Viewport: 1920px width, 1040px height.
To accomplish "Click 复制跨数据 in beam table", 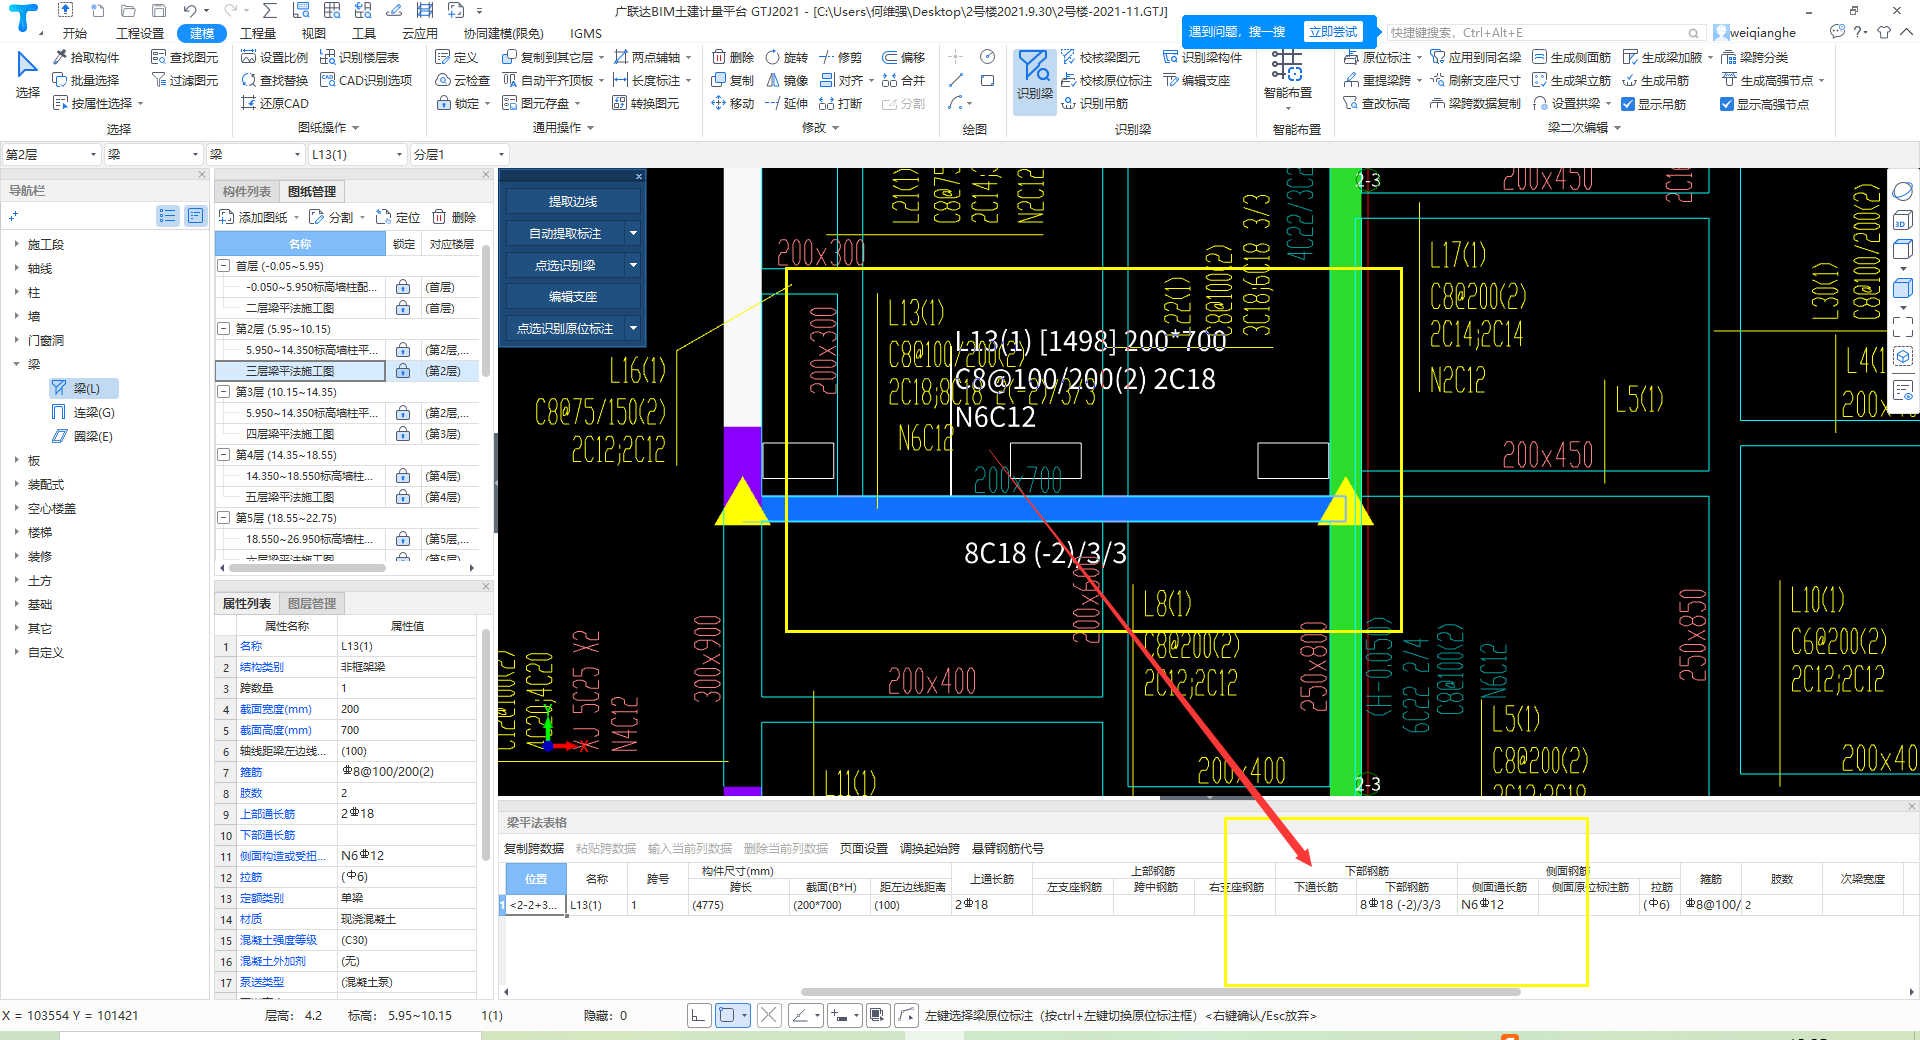I will pyautogui.click(x=534, y=848).
